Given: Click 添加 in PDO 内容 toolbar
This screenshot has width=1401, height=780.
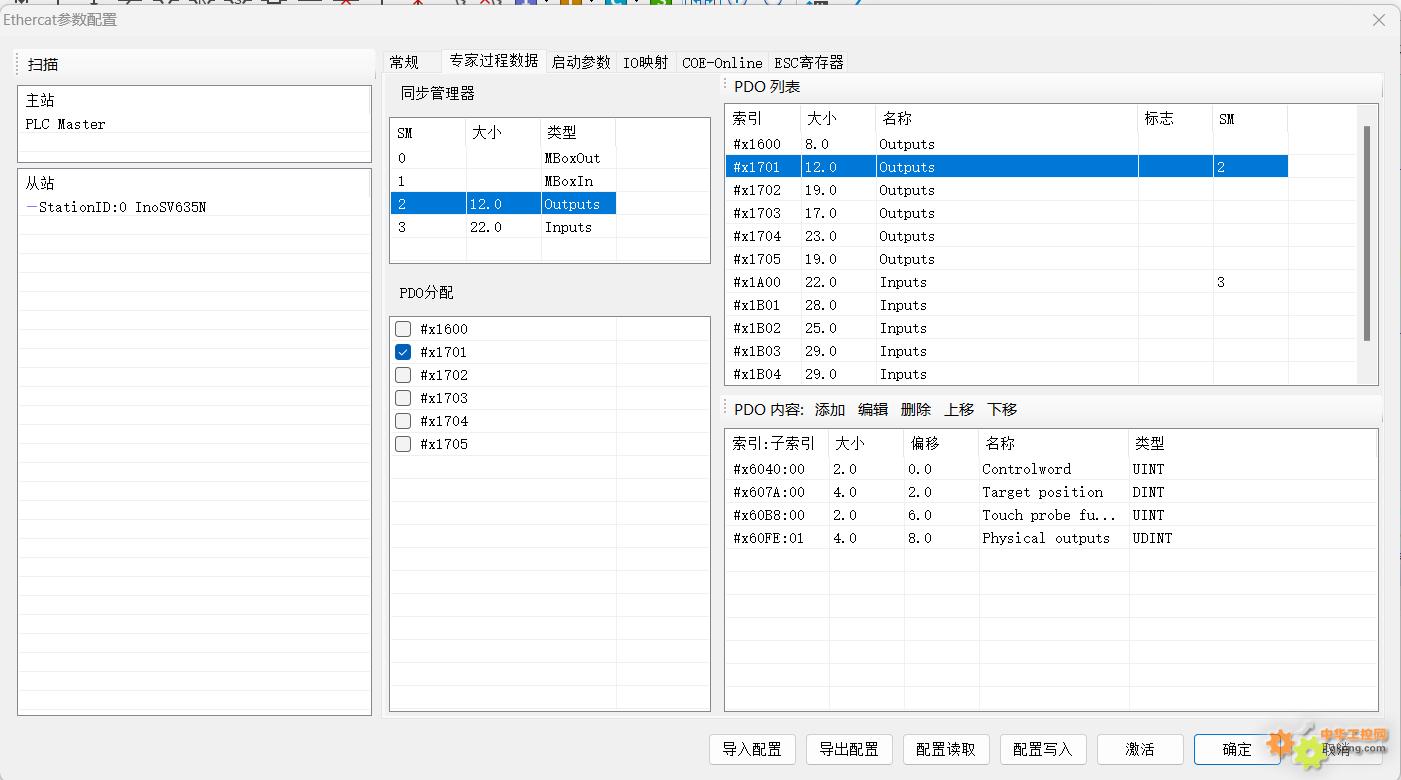Looking at the screenshot, I should [830, 410].
